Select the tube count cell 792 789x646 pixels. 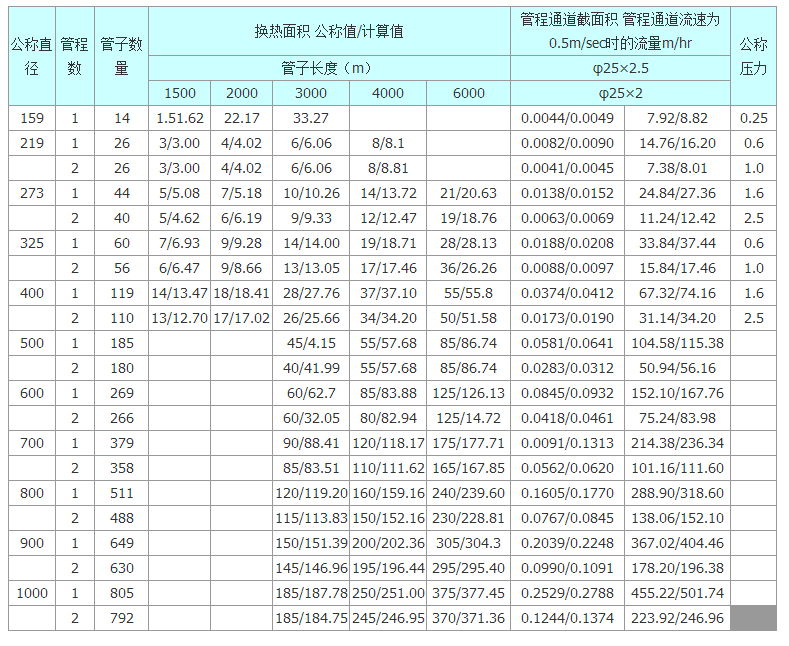point(122,618)
